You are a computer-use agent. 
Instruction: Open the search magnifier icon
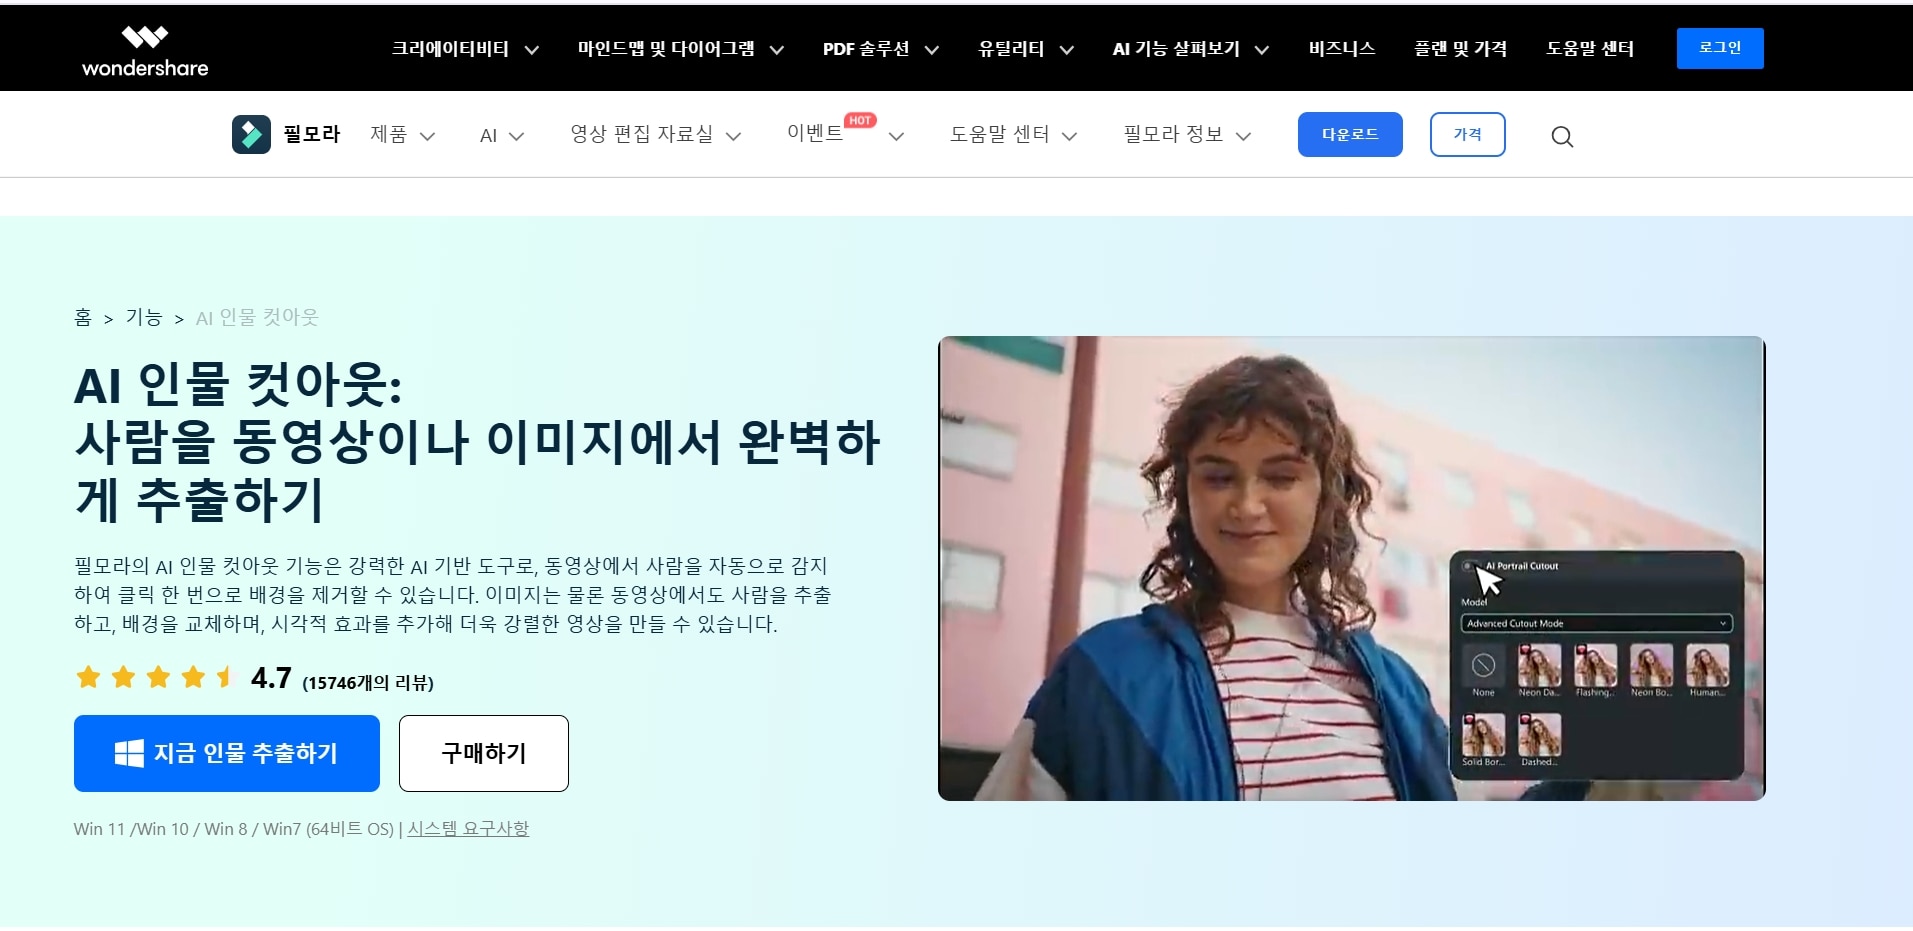click(1562, 137)
